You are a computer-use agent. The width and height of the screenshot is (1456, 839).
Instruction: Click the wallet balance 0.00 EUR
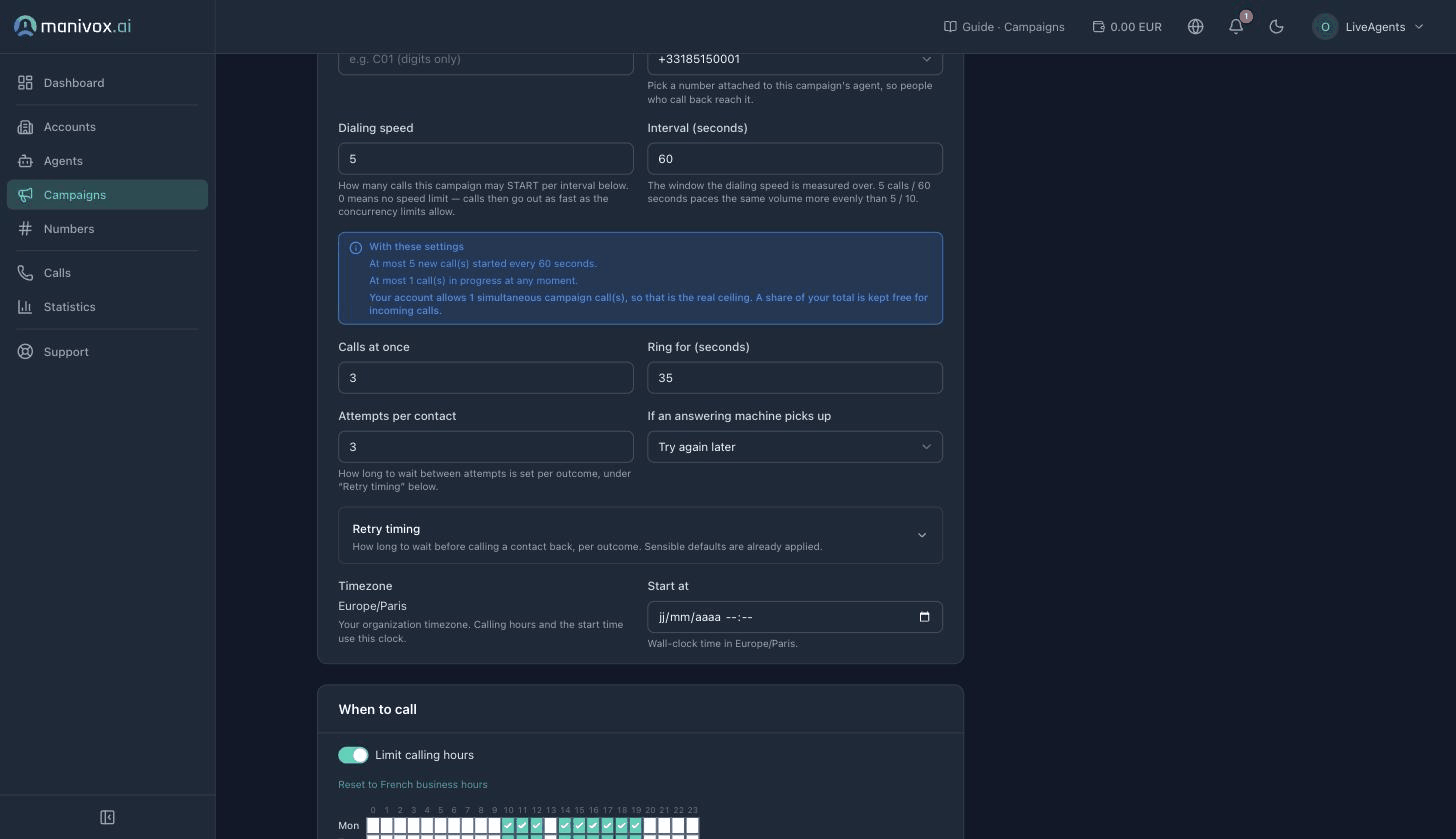coord(1127,27)
